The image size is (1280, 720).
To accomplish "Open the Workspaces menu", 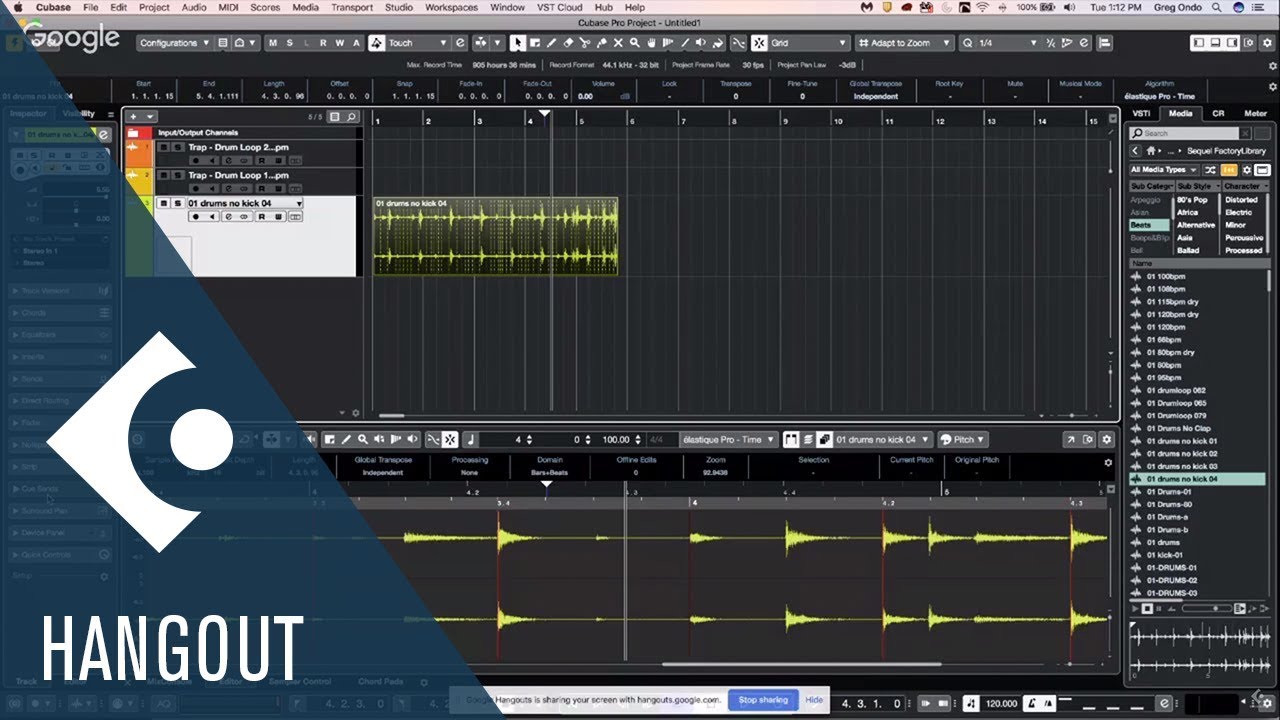I will click(451, 7).
